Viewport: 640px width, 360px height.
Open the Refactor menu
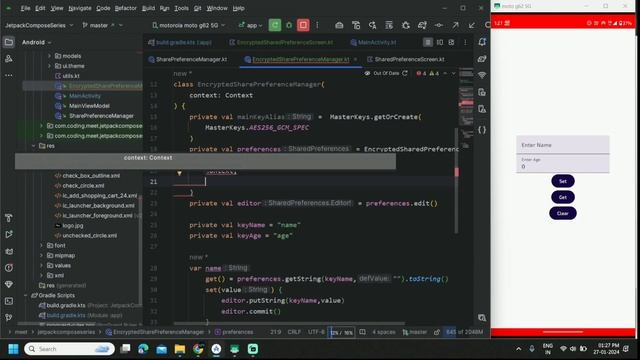tap(126, 8)
